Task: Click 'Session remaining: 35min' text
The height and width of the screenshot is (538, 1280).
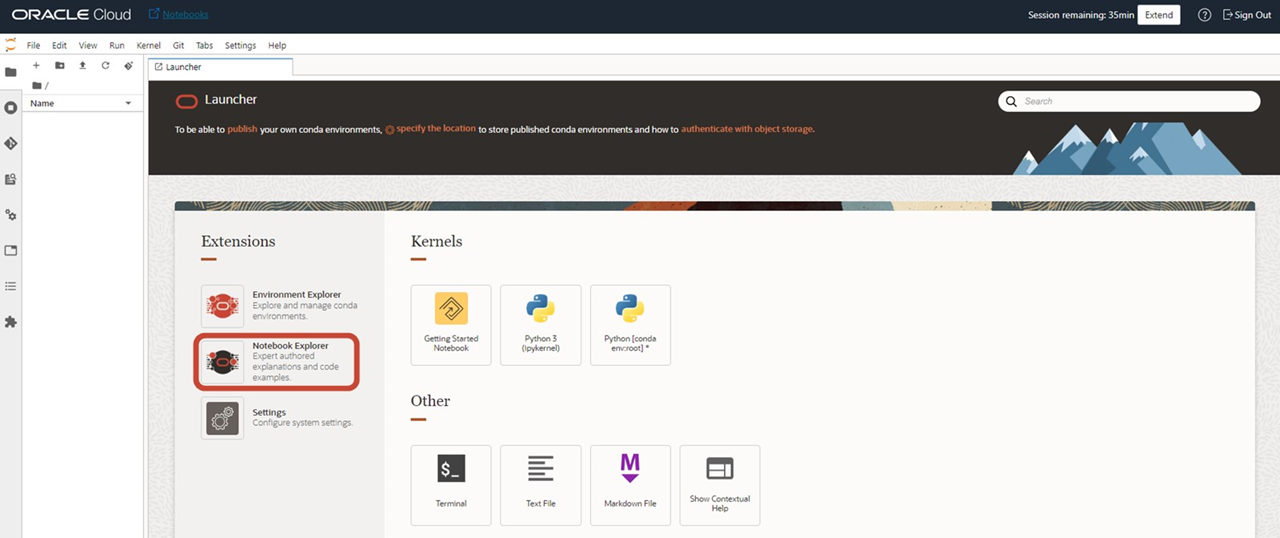Action: click(x=1080, y=15)
